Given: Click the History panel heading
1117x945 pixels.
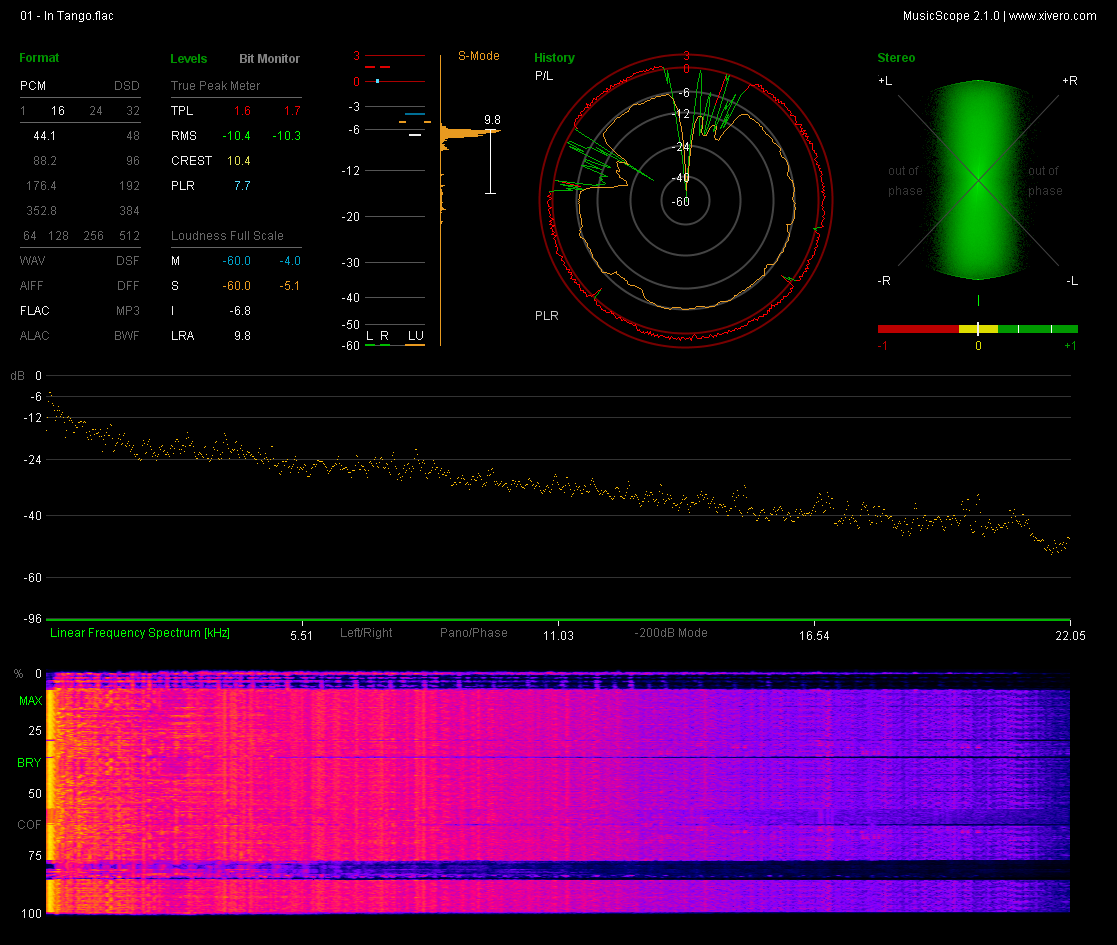Looking at the screenshot, I should (x=554, y=58).
